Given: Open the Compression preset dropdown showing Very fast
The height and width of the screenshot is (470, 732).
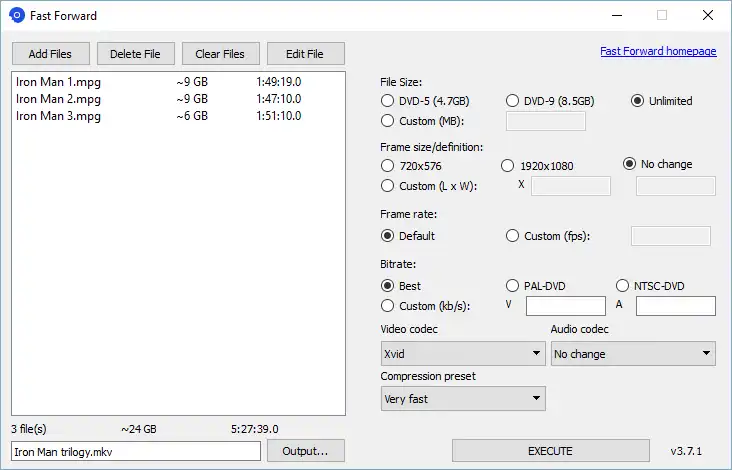Looking at the screenshot, I should [x=463, y=399].
